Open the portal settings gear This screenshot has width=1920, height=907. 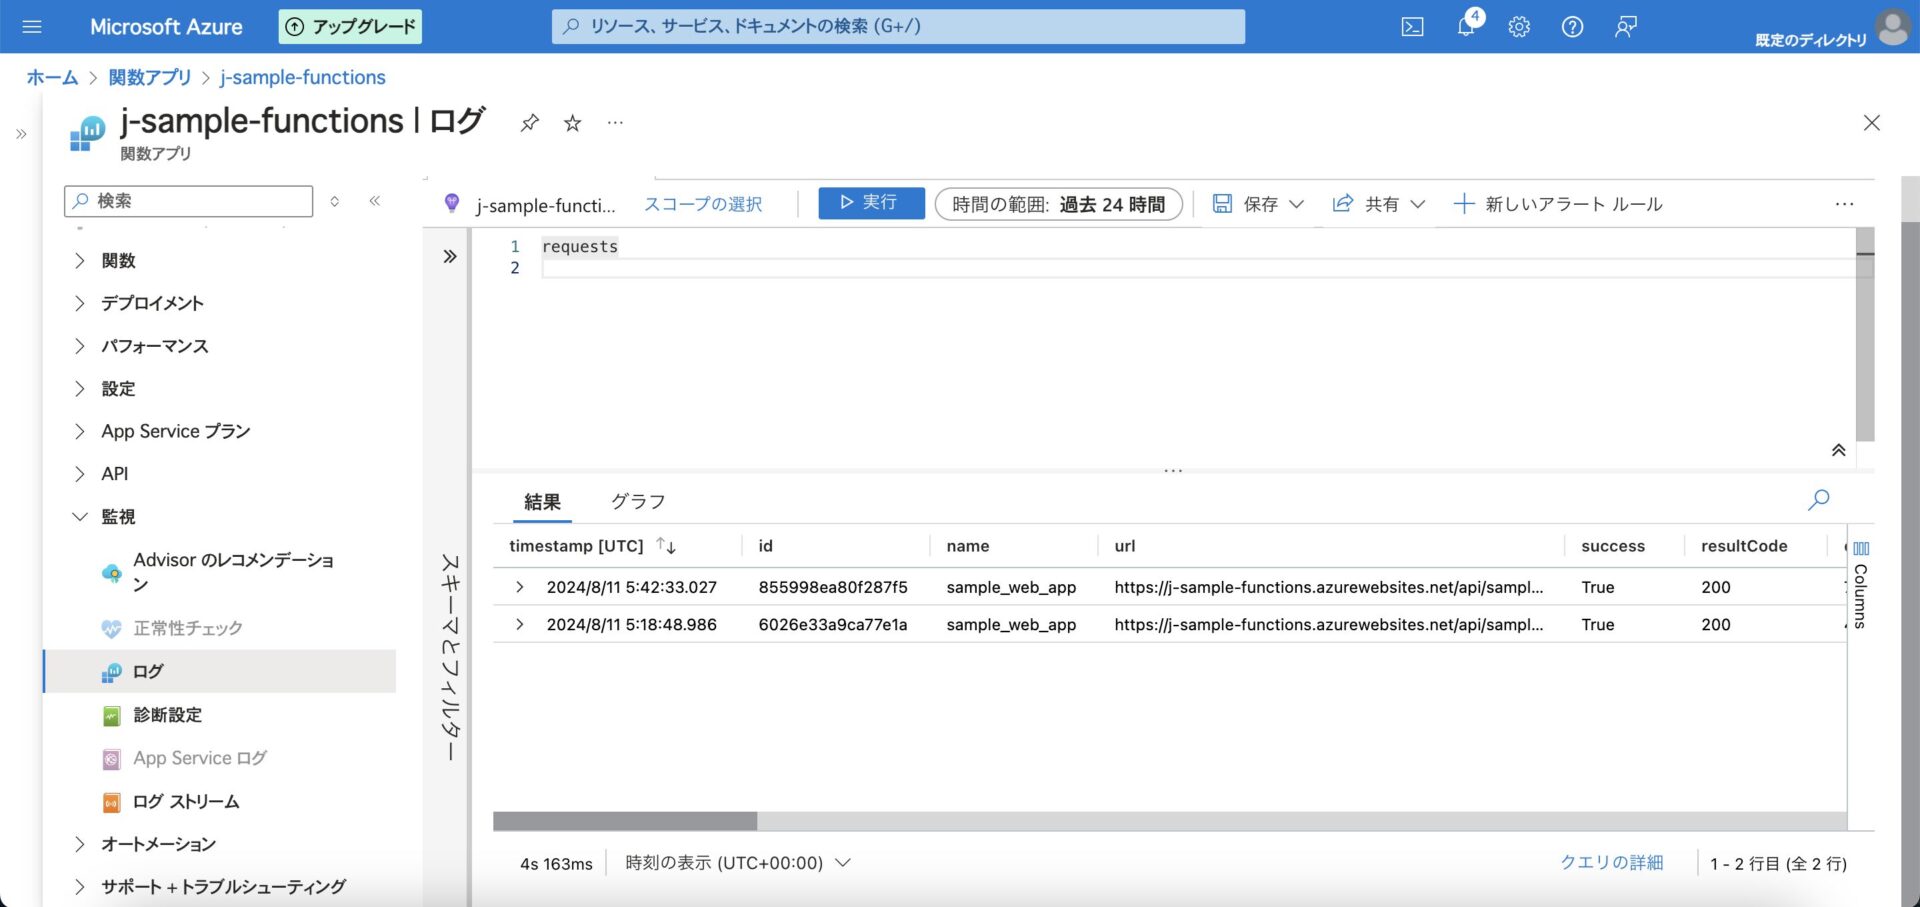click(x=1519, y=27)
